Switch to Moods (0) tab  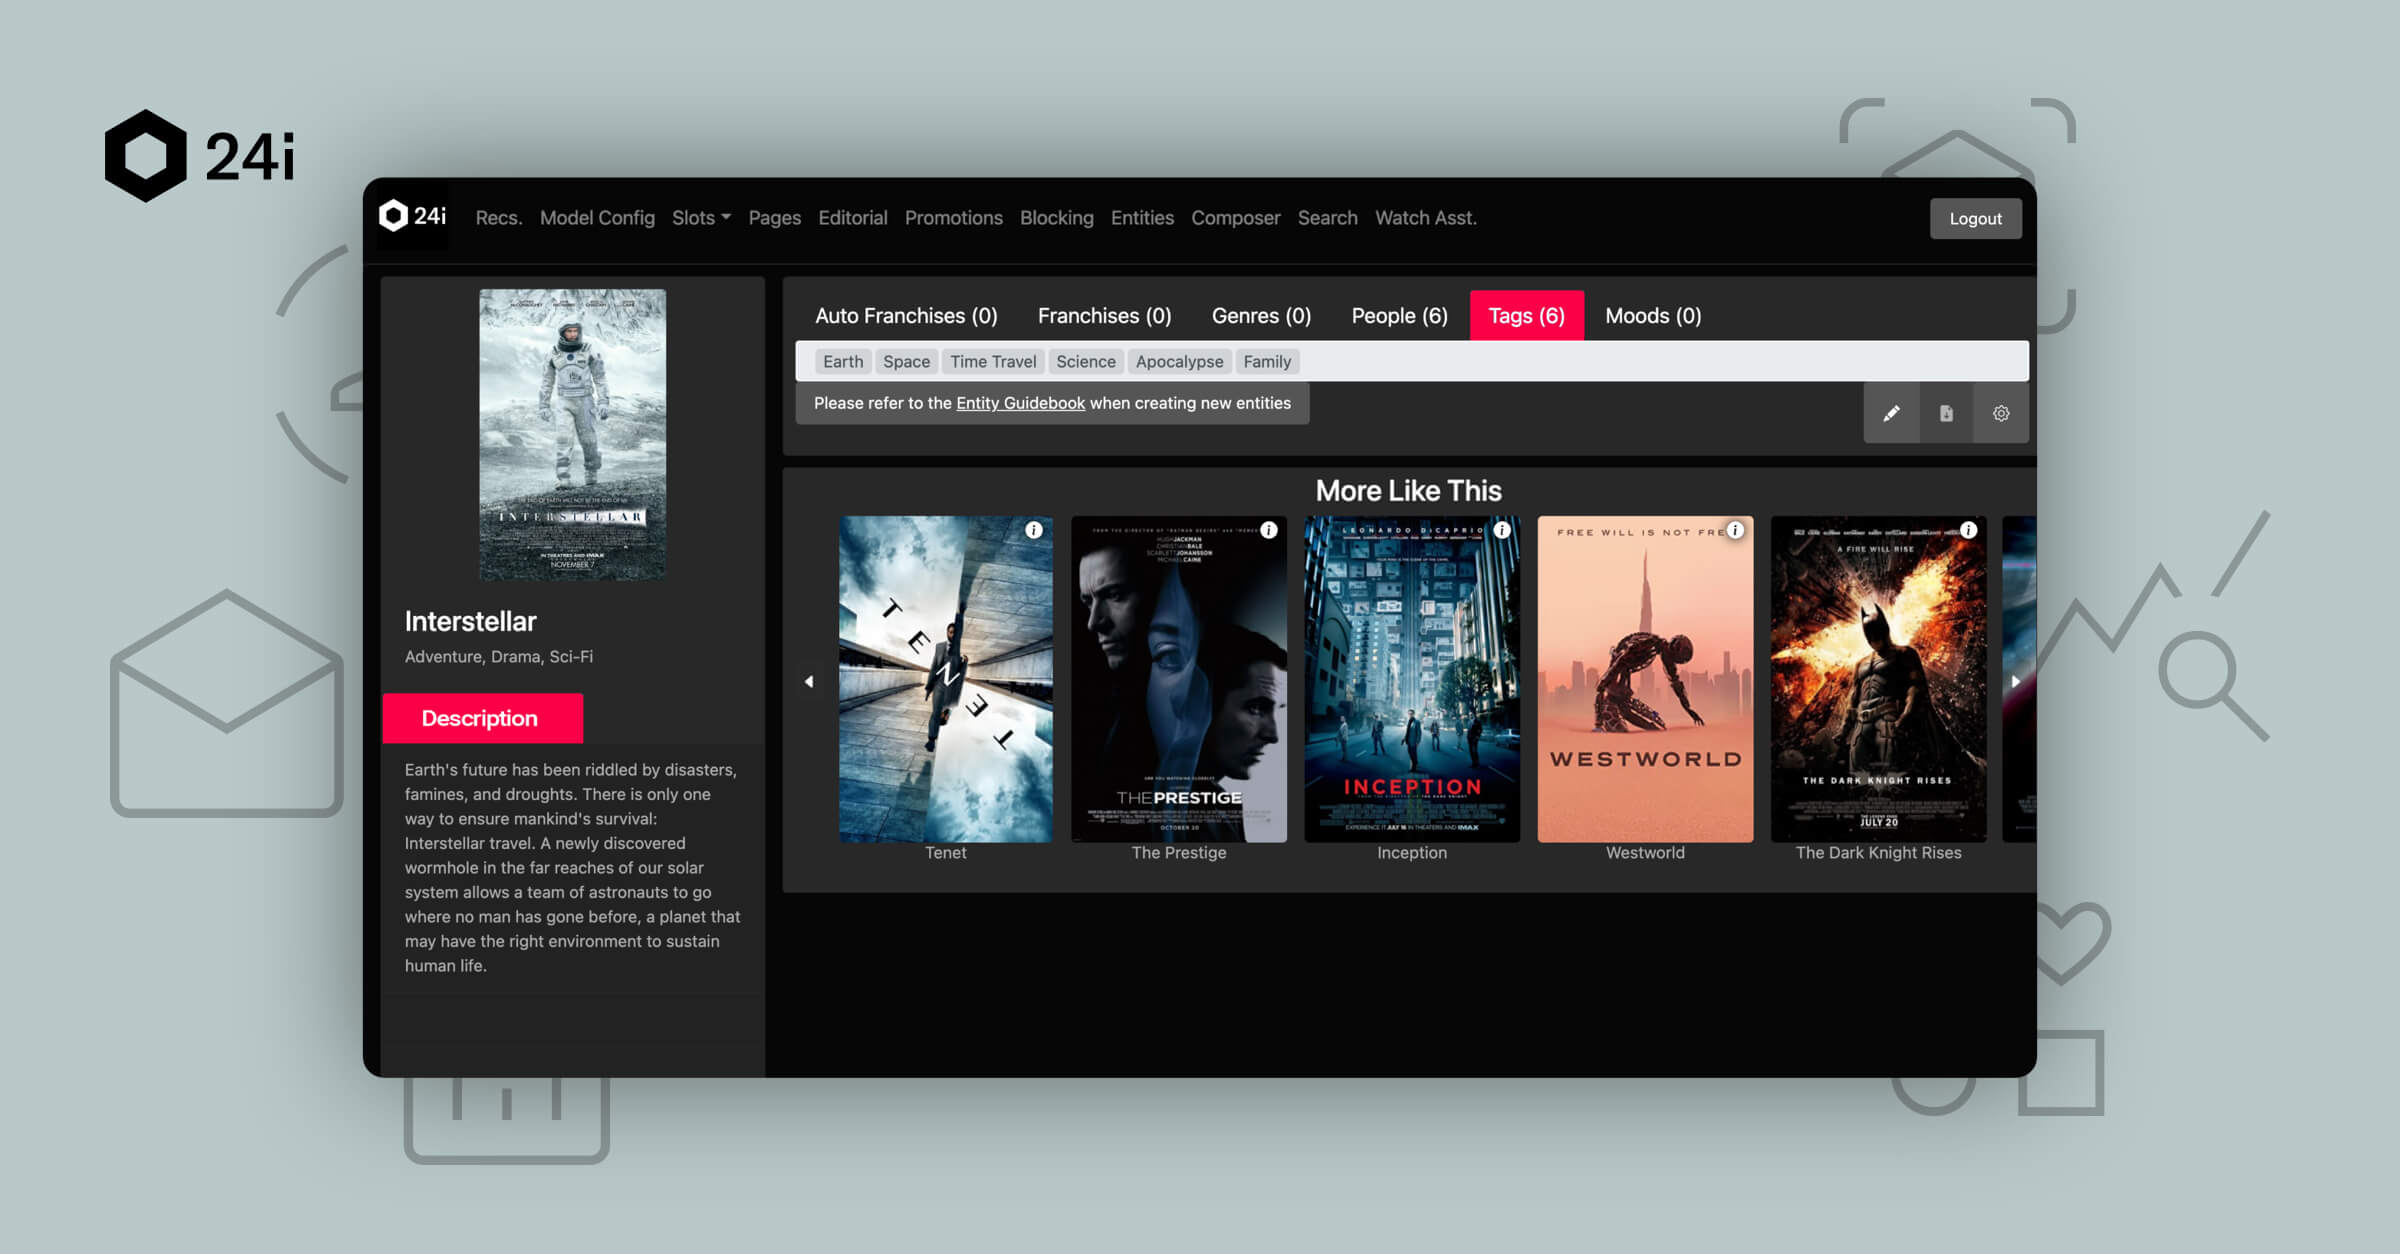[1653, 316]
